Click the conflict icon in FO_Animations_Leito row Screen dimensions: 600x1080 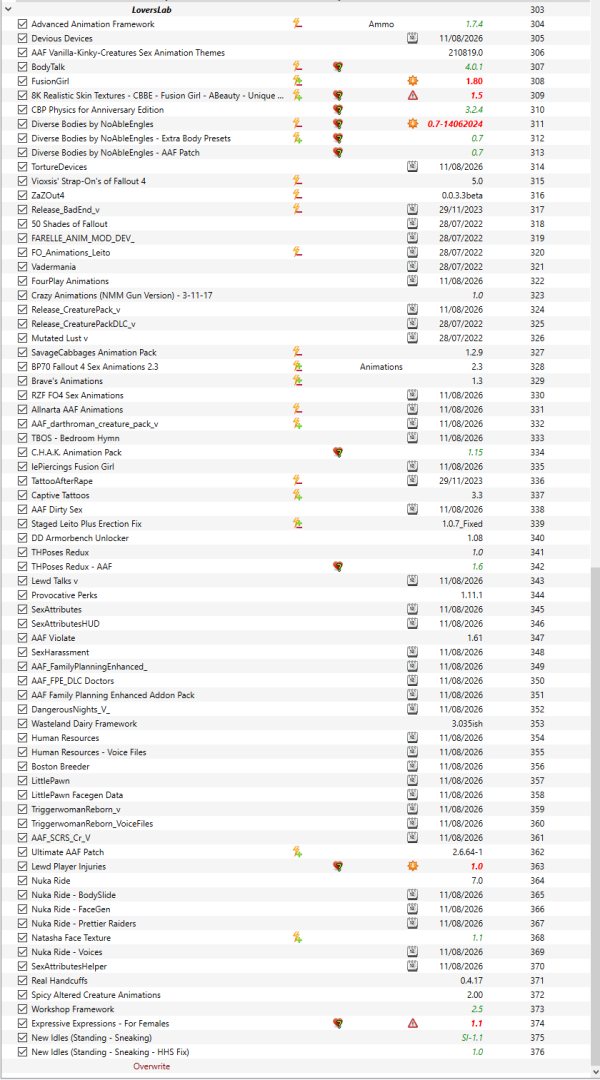click(298, 253)
